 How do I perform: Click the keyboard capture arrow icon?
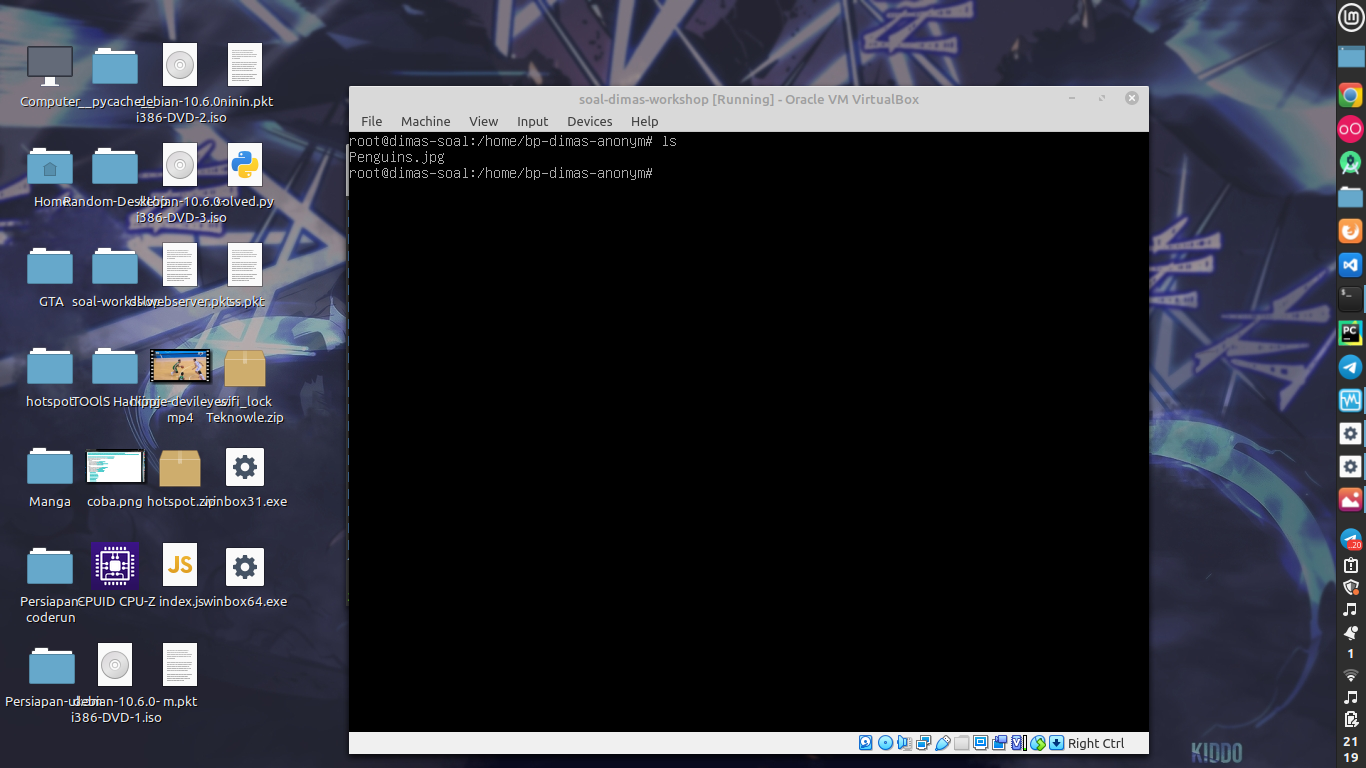tap(1056, 743)
